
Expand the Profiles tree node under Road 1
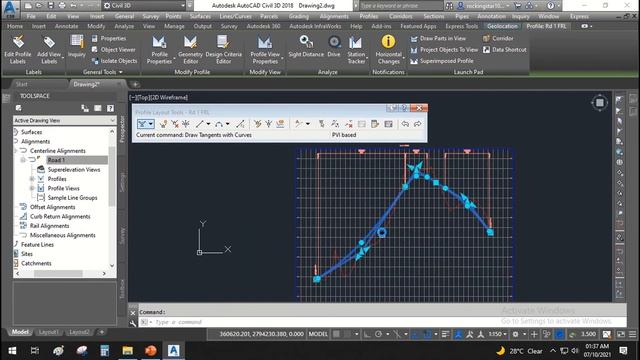[x=32, y=179]
